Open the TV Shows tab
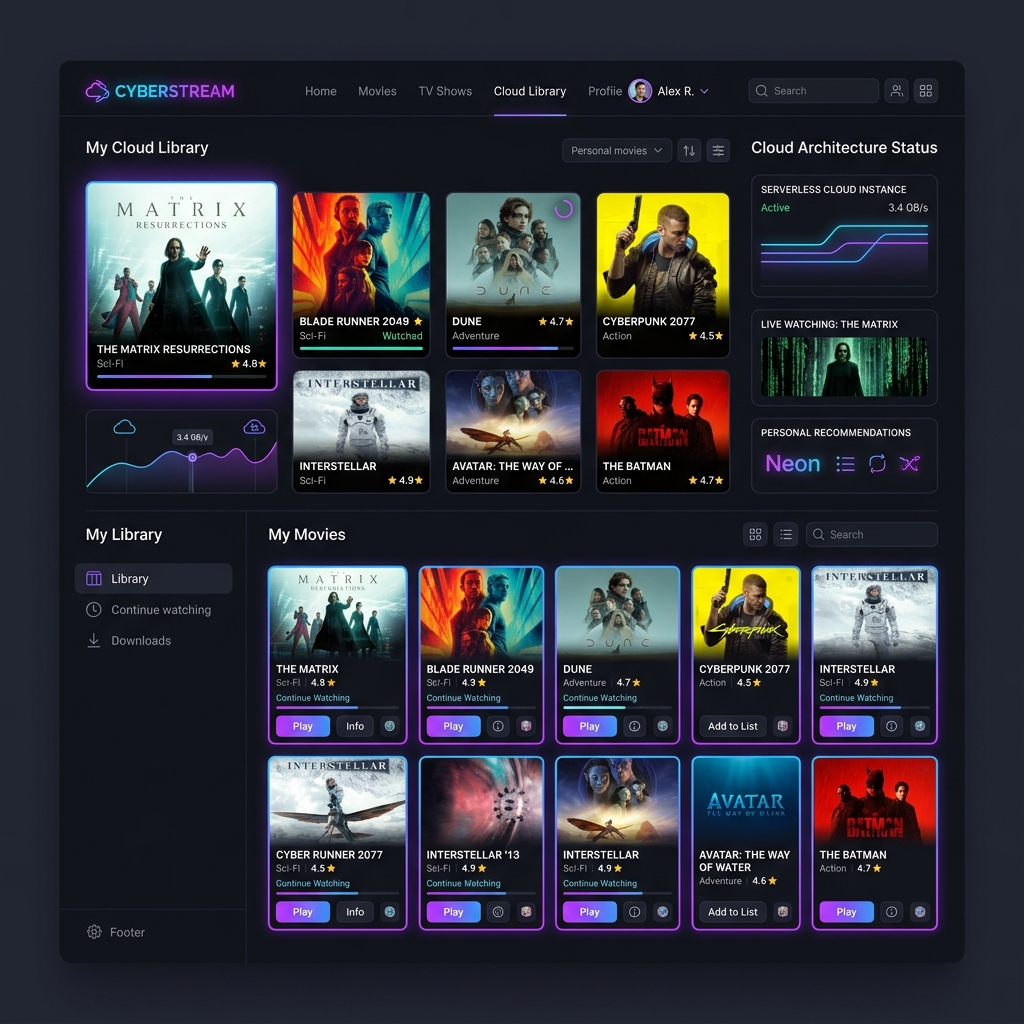This screenshot has width=1024, height=1024. pos(445,91)
